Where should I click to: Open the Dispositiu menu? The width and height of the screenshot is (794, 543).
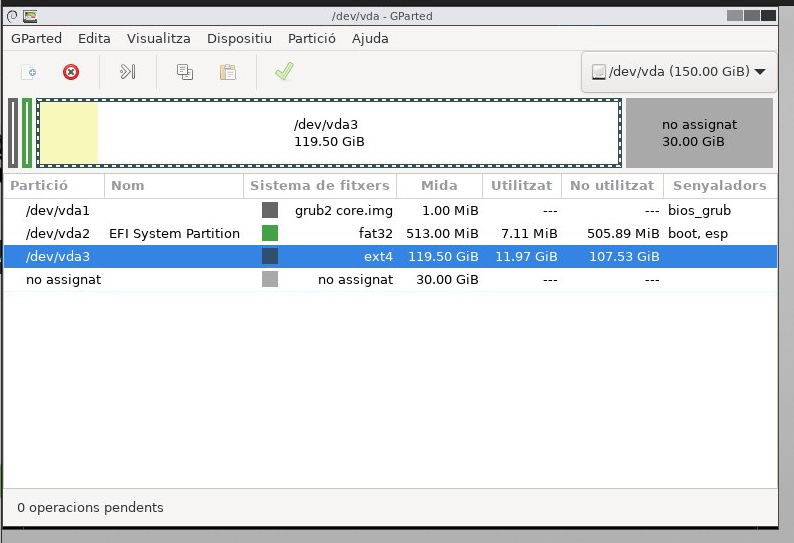point(239,38)
